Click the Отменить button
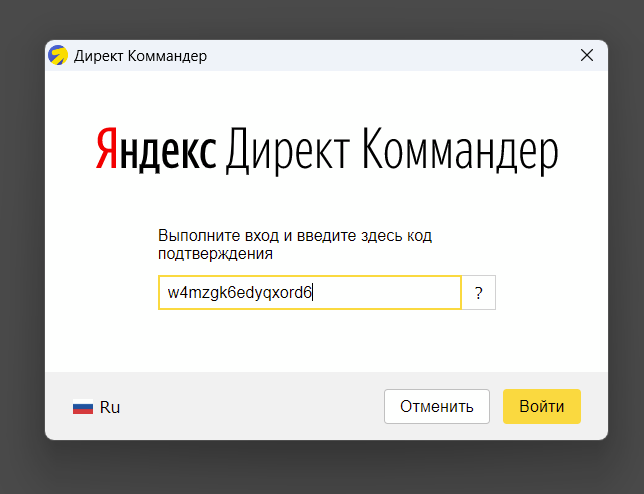644x494 pixels. [437, 406]
